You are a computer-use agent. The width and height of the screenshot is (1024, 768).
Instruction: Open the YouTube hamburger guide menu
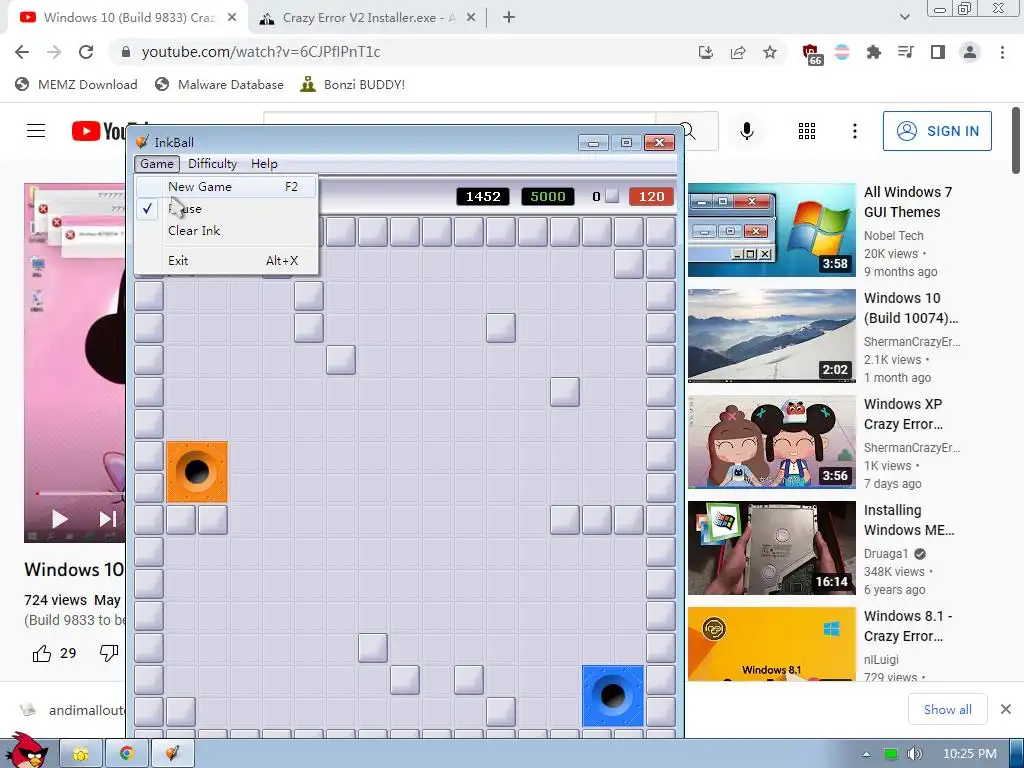[36, 131]
